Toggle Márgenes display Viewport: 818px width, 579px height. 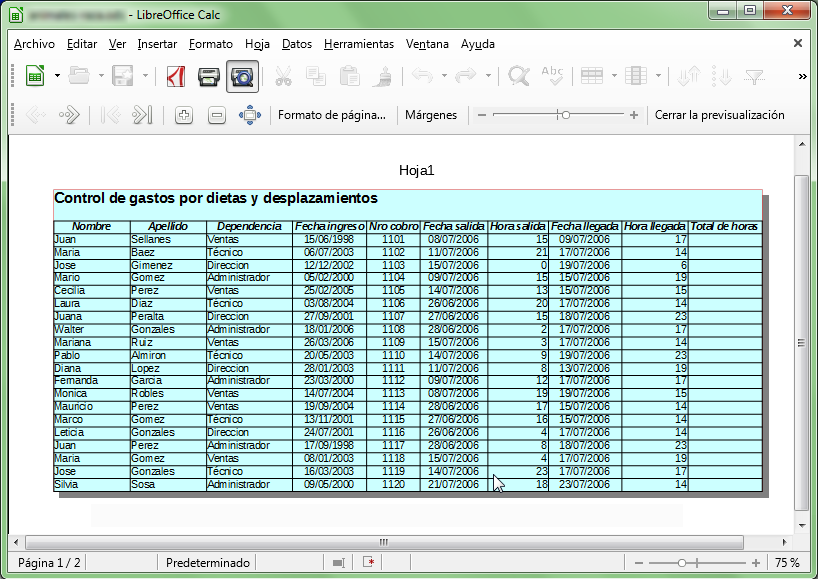point(431,115)
